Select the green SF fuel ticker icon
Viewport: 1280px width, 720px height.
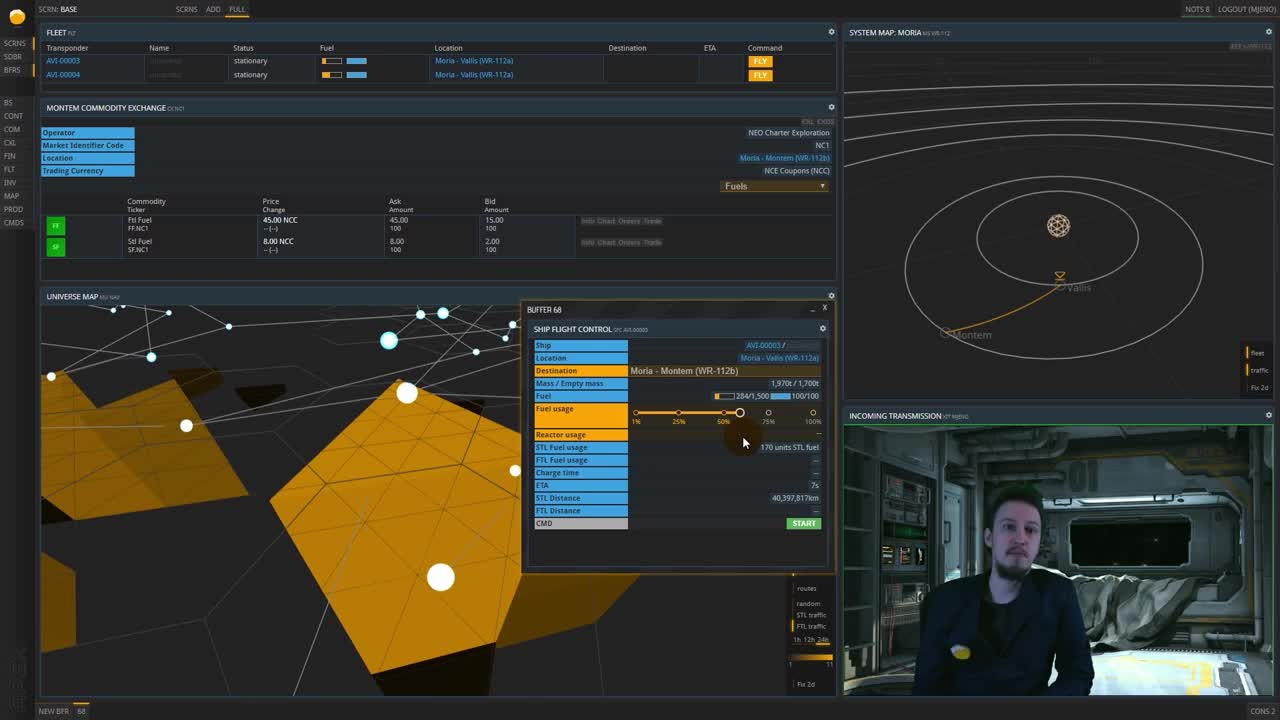[x=56, y=246]
